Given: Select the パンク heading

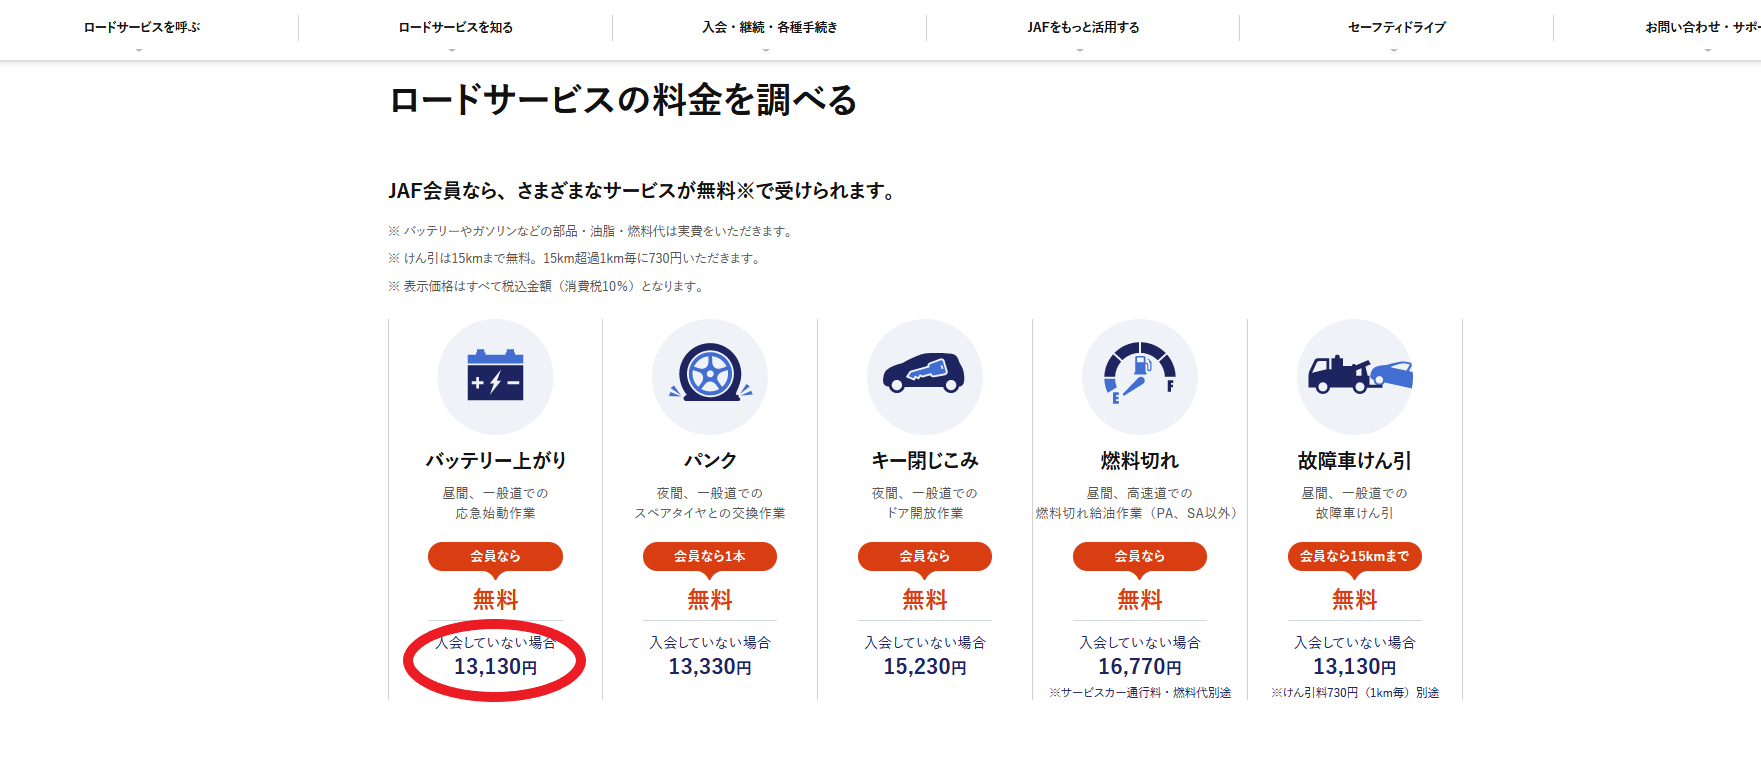Looking at the screenshot, I should point(710,460).
